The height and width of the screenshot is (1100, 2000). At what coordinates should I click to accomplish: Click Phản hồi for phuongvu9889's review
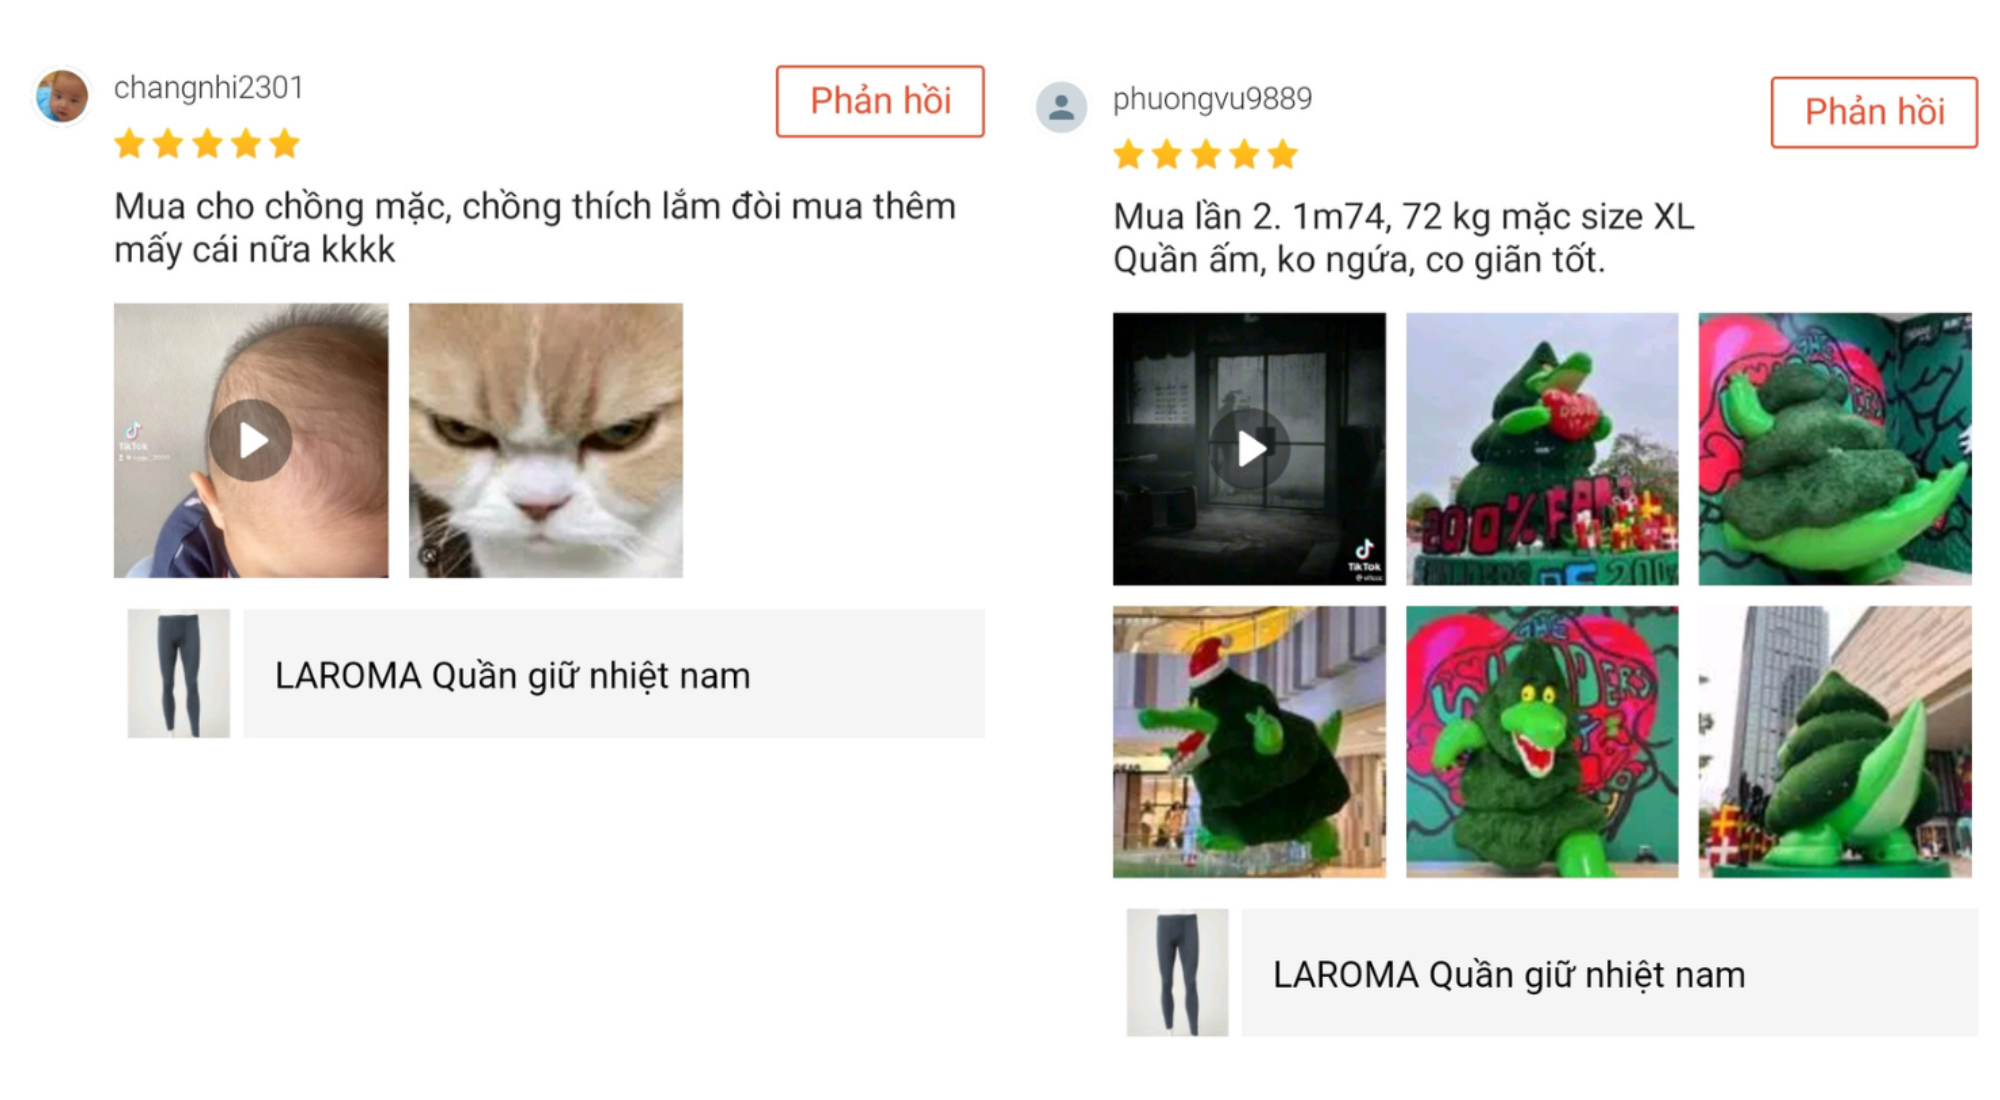point(1874,112)
